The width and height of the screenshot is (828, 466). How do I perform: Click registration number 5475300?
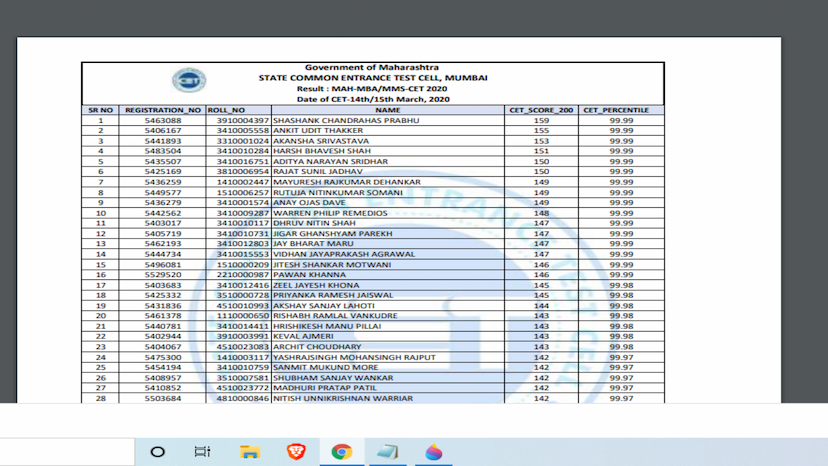(x=163, y=358)
